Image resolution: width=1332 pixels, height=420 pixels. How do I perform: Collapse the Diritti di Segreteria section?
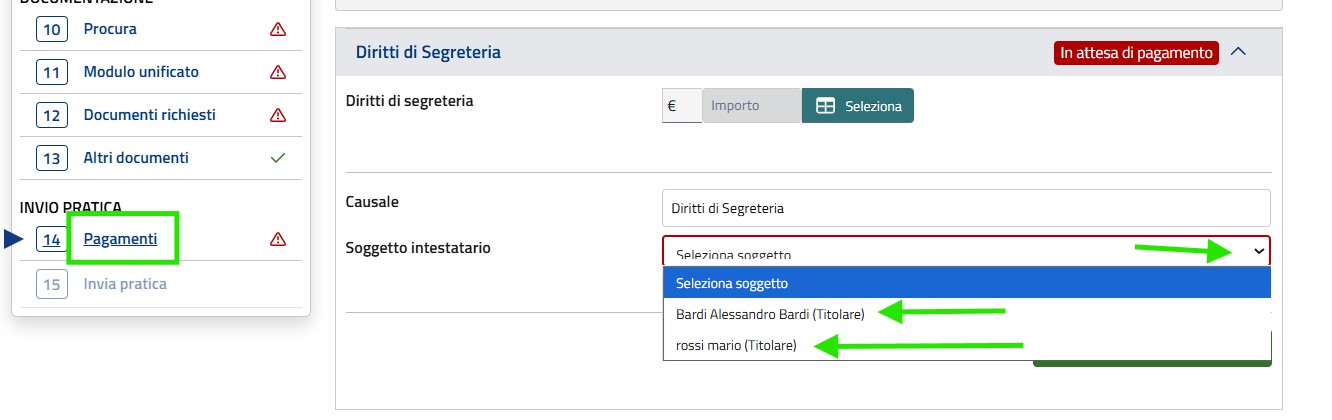click(x=1238, y=52)
